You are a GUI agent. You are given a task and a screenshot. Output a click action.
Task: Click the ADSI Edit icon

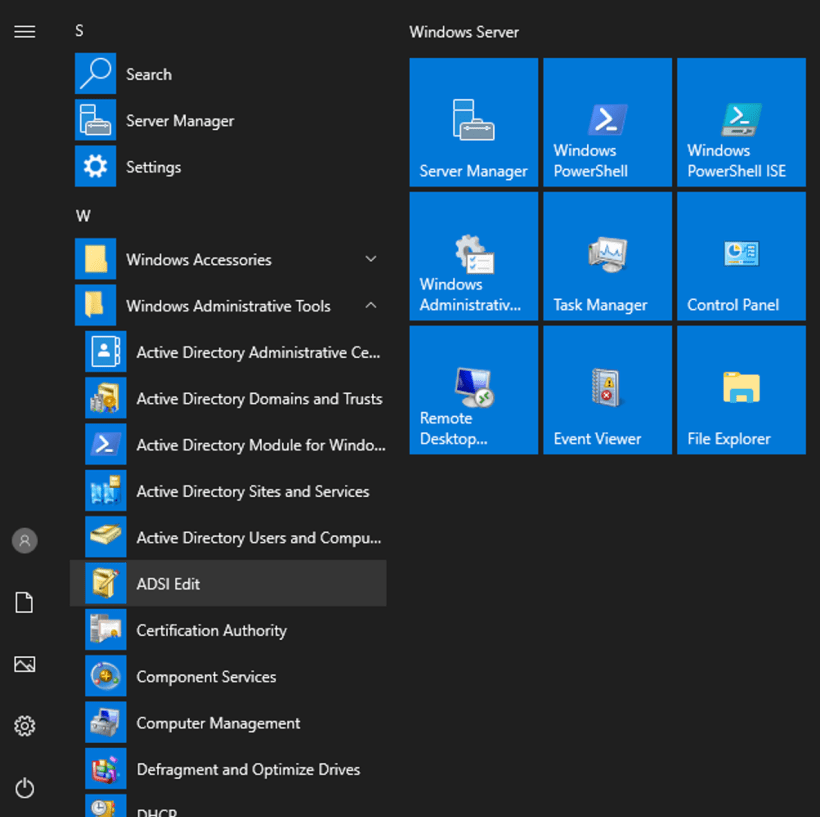(106, 583)
